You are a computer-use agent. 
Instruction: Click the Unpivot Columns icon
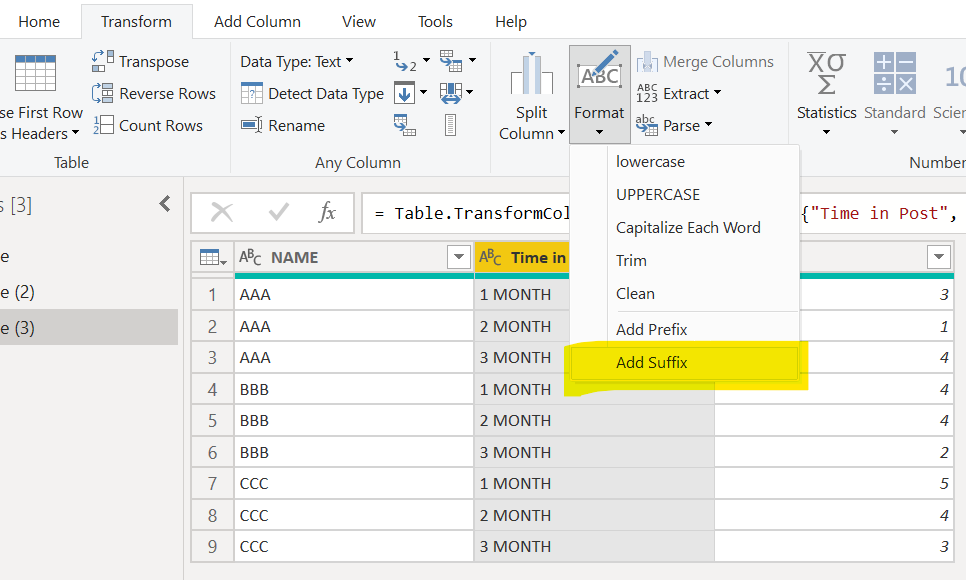451,60
